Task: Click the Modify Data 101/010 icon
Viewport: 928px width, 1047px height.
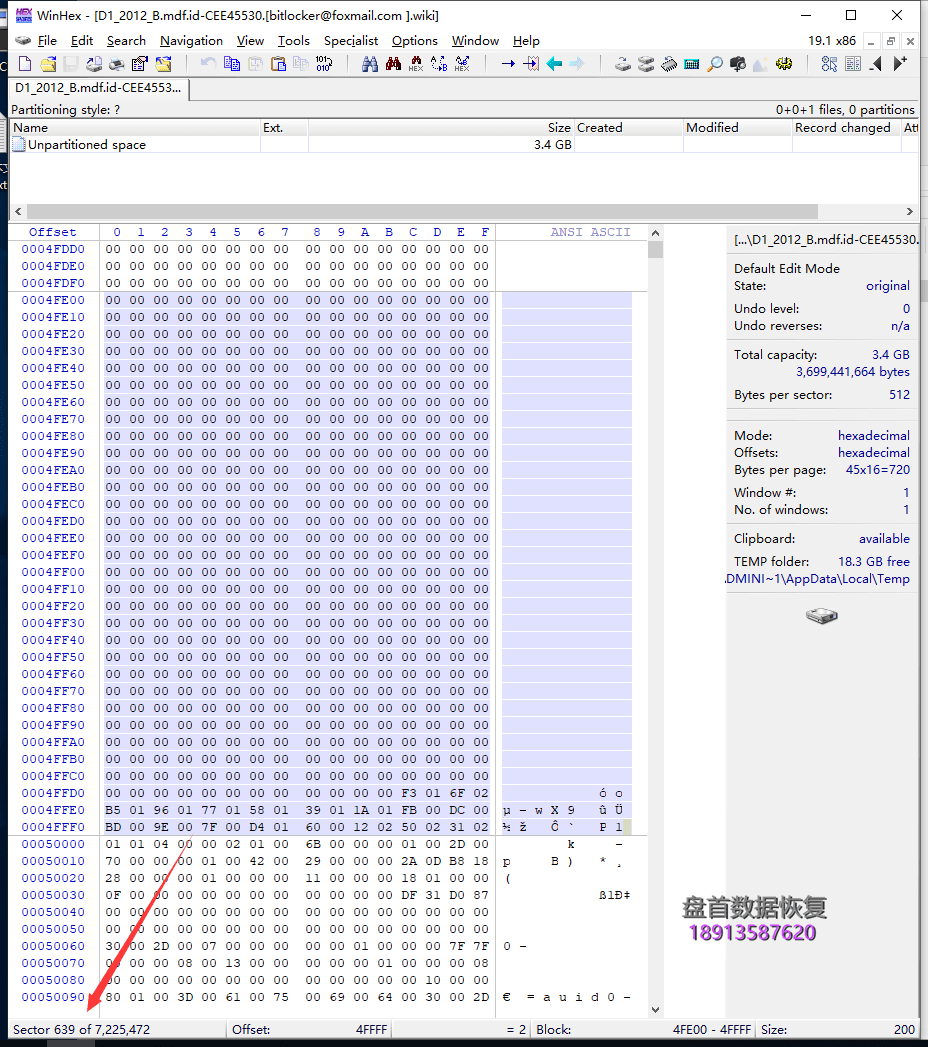Action: tap(324, 64)
